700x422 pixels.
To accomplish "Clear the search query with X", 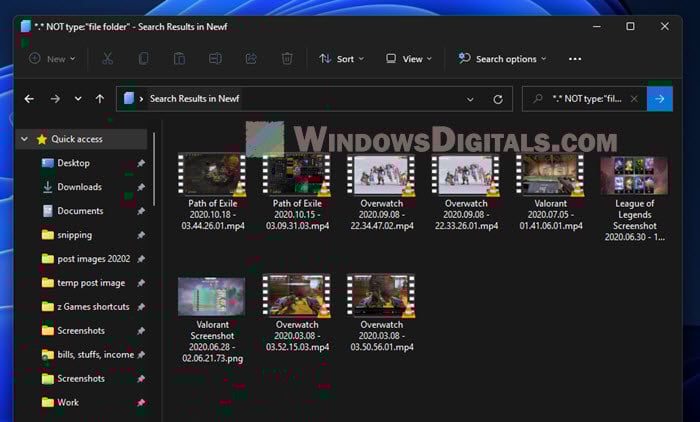I will tap(634, 99).
